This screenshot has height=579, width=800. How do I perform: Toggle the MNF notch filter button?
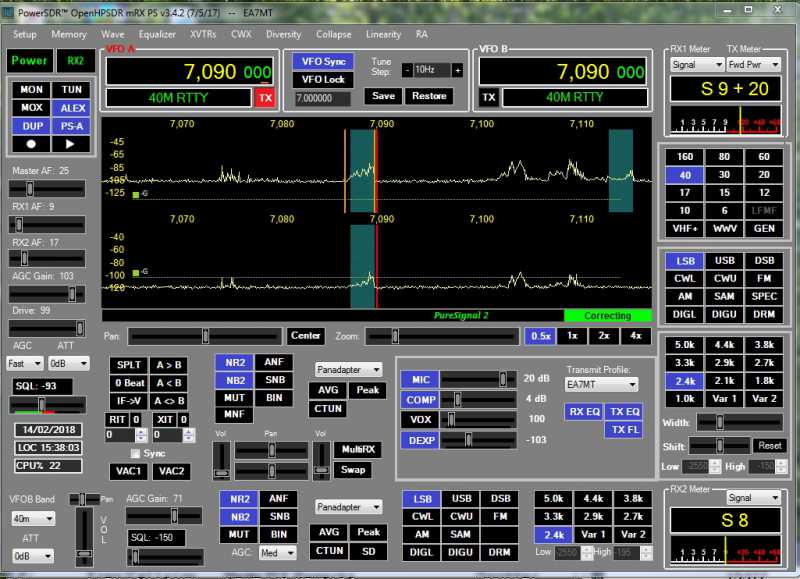(234, 414)
